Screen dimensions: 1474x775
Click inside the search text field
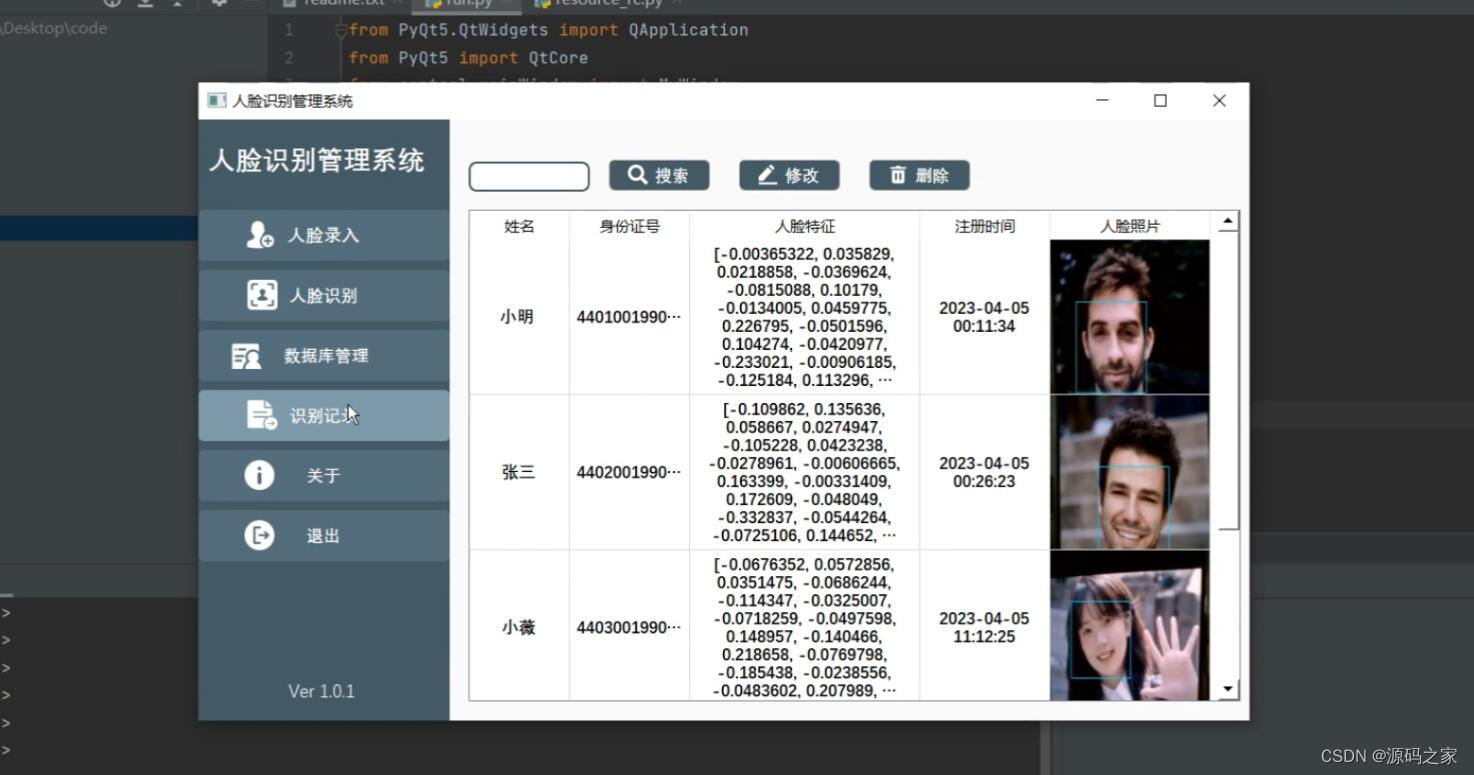pyautogui.click(x=528, y=175)
